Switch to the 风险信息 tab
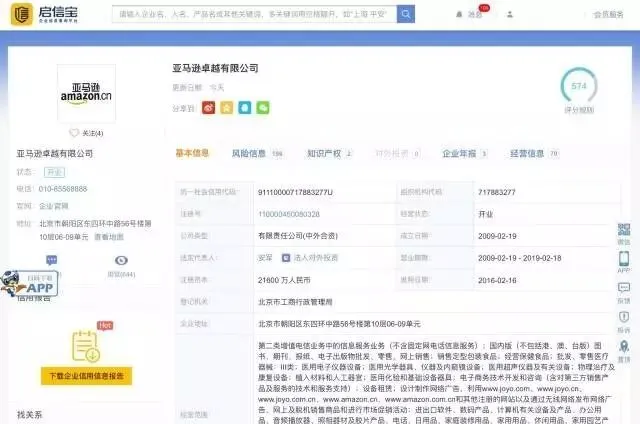Viewport: 640px width, 424px height. [249, 153]
